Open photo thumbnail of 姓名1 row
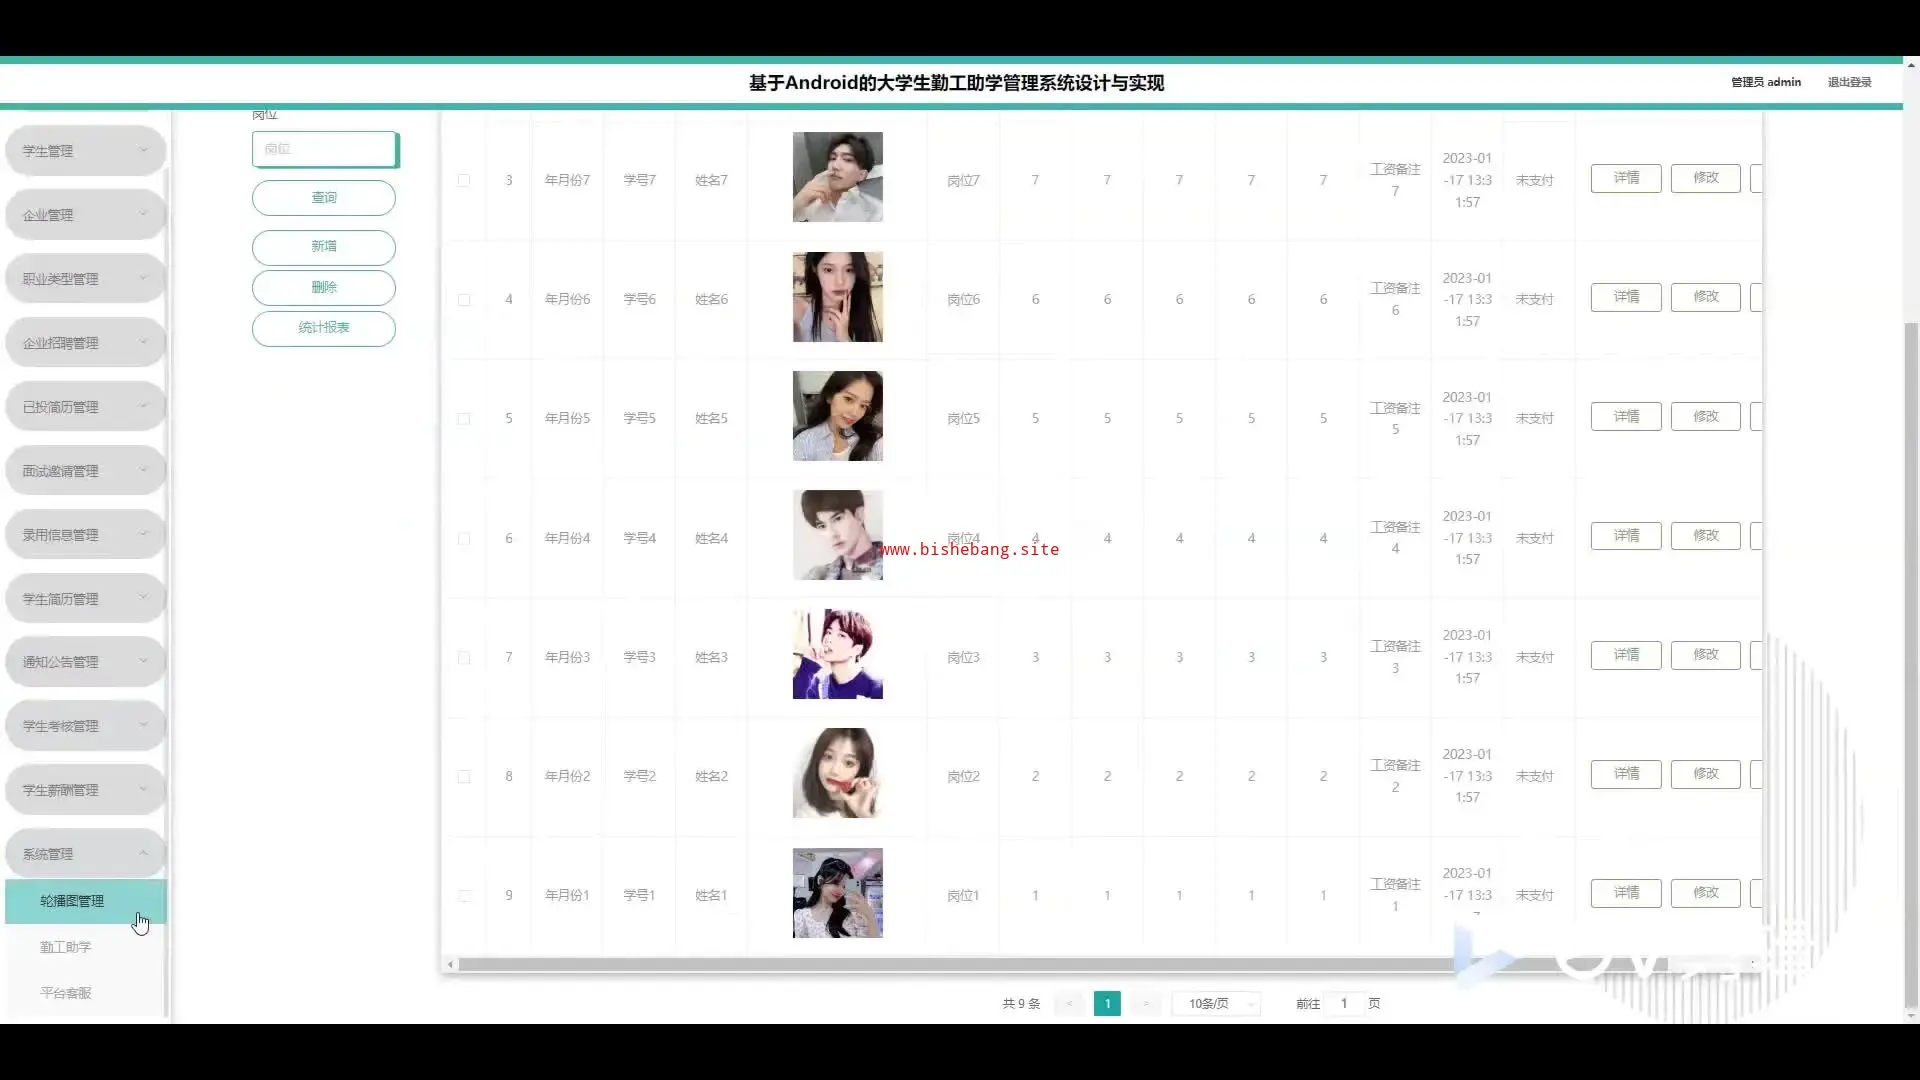The width and height of the screenshot is (1920, 1080). tap(837, 893)
